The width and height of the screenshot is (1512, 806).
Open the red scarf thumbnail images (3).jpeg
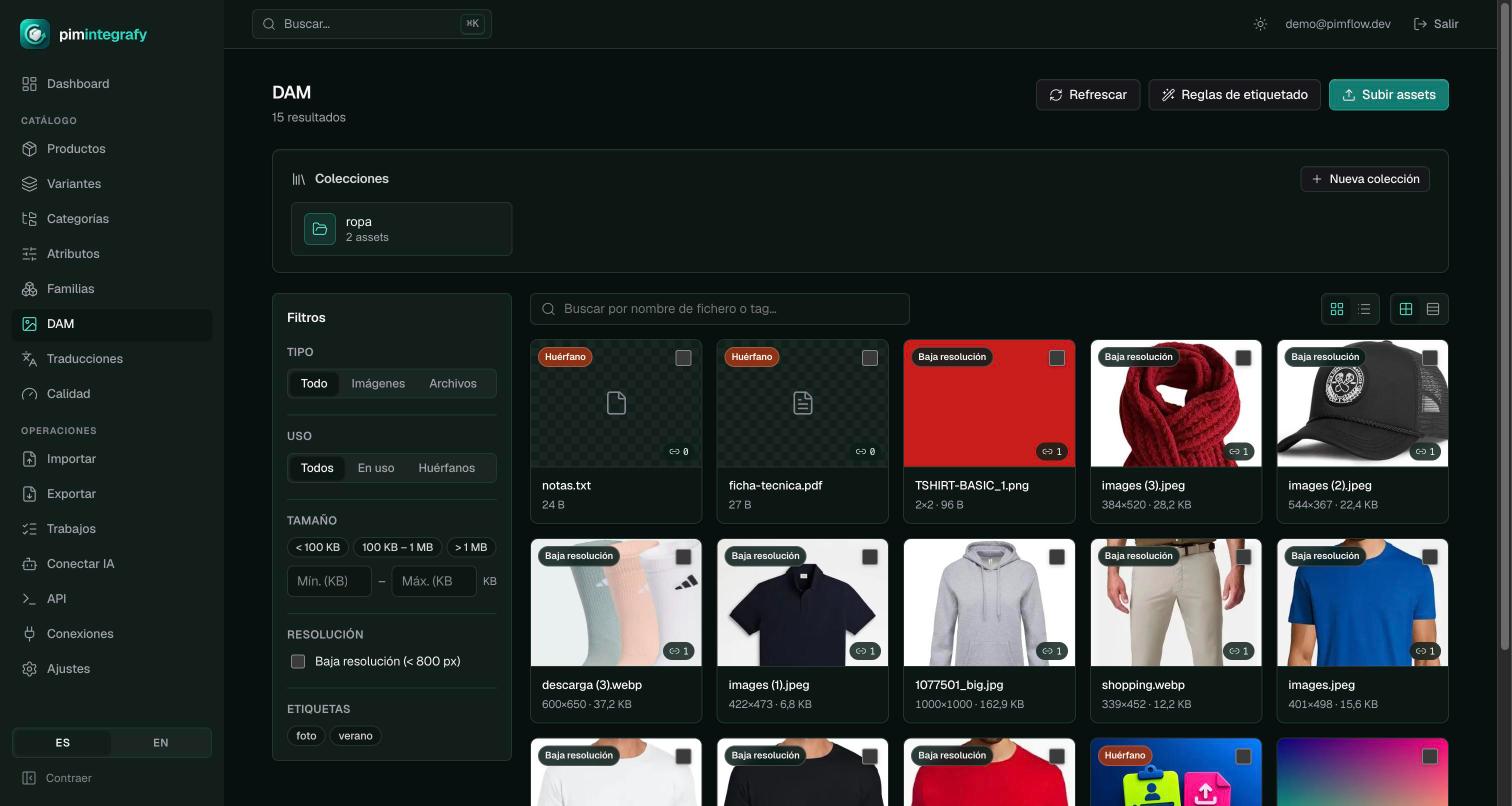[x=1176, y=403]
